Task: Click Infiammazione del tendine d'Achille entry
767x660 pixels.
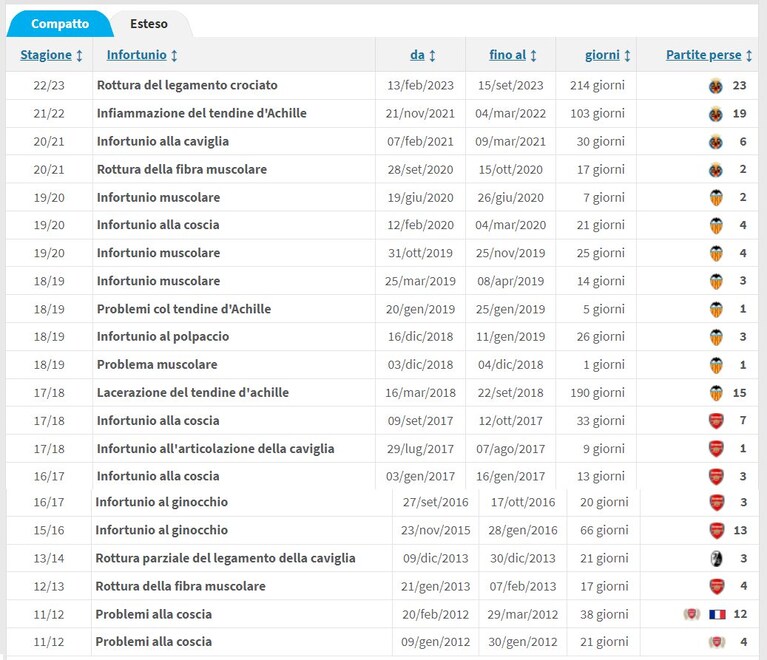Action: pyautogui.click(x=202, y=114)
